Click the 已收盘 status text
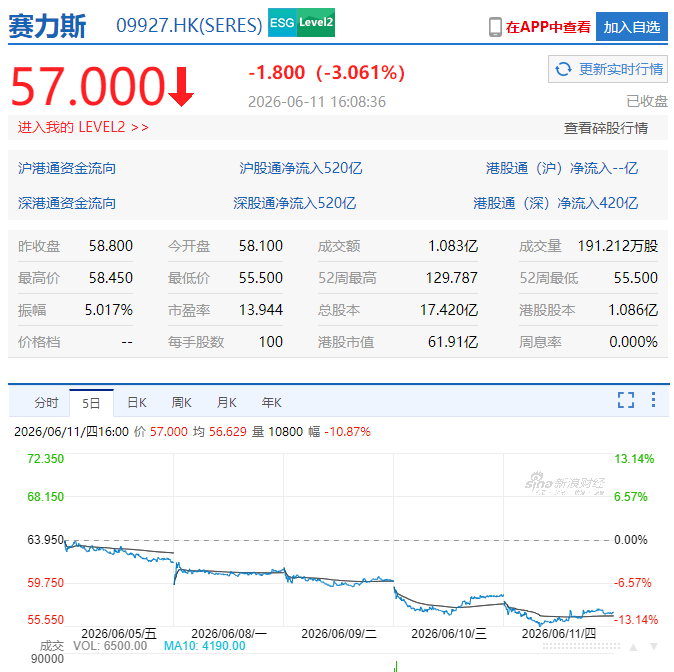Screen dimensions: 674x672 point(647,101)
